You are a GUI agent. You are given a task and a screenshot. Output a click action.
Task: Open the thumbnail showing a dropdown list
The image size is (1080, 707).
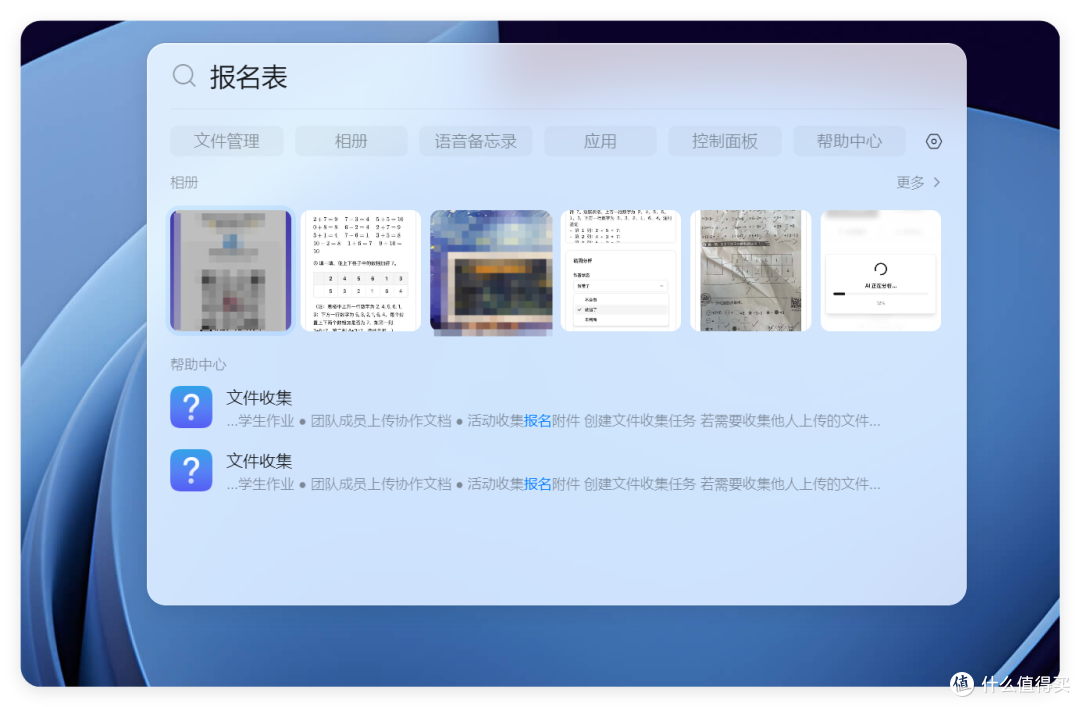(621, 271)
